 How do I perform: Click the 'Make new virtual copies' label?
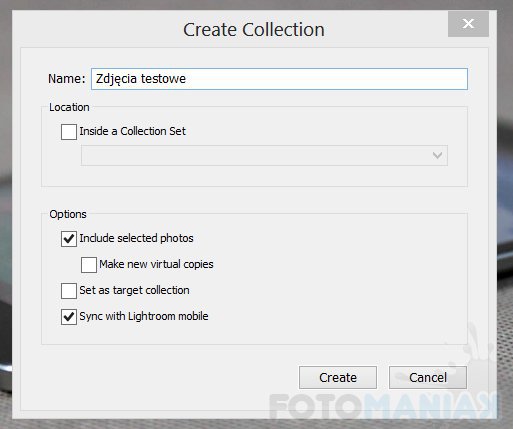pos(156,264)
